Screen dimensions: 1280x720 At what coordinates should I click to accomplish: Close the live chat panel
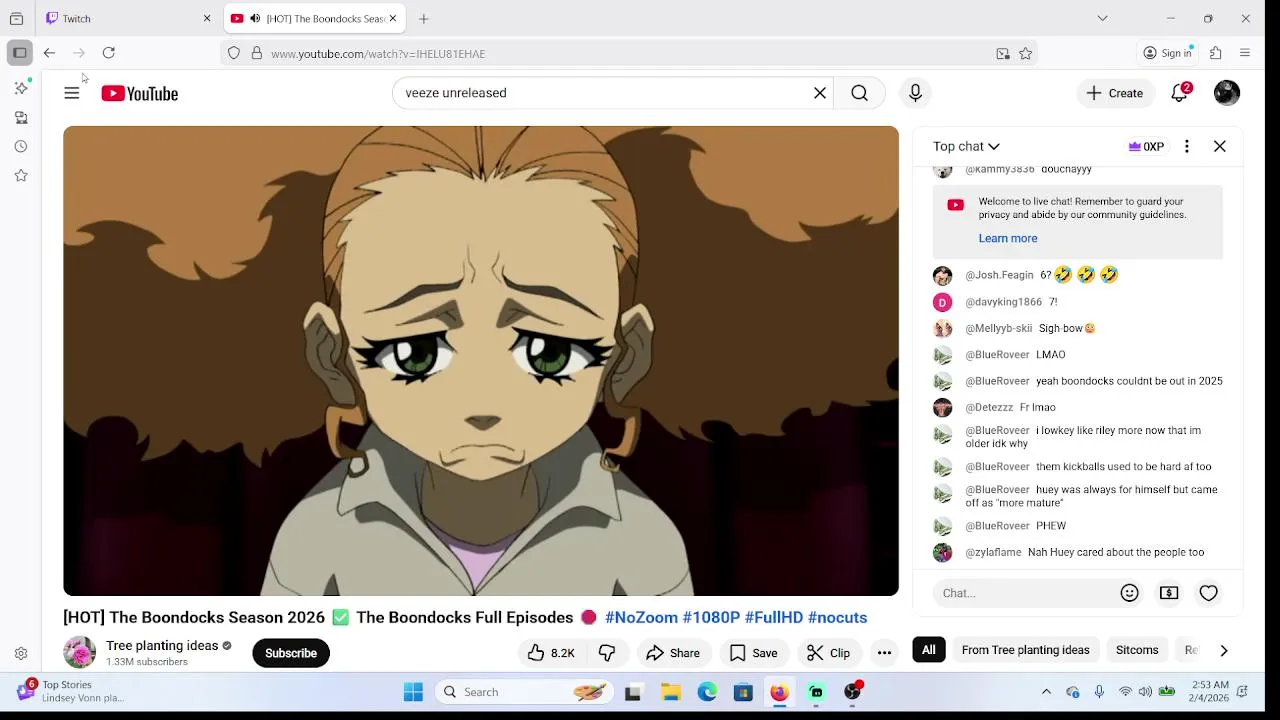pyautogui.click(x=1220, y=146)
